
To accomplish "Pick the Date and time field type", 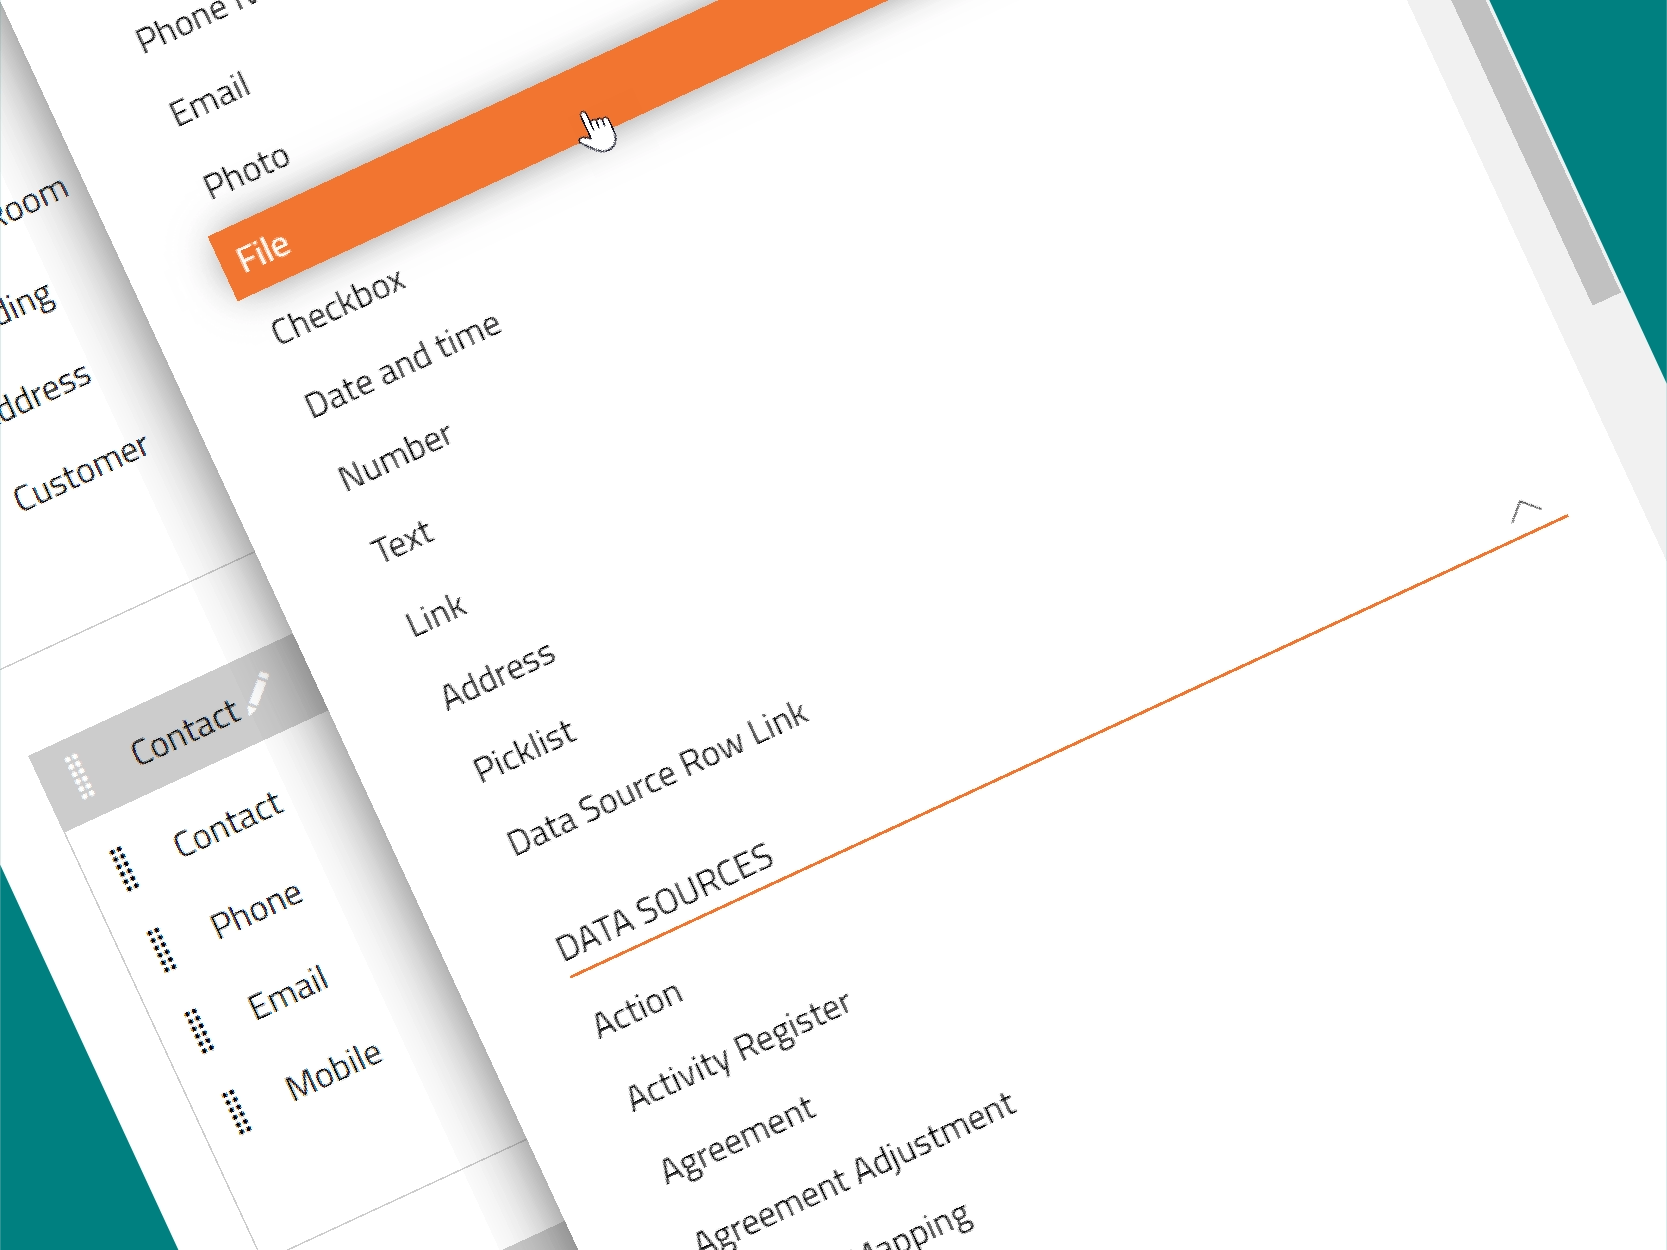I will tap(402, 365).
